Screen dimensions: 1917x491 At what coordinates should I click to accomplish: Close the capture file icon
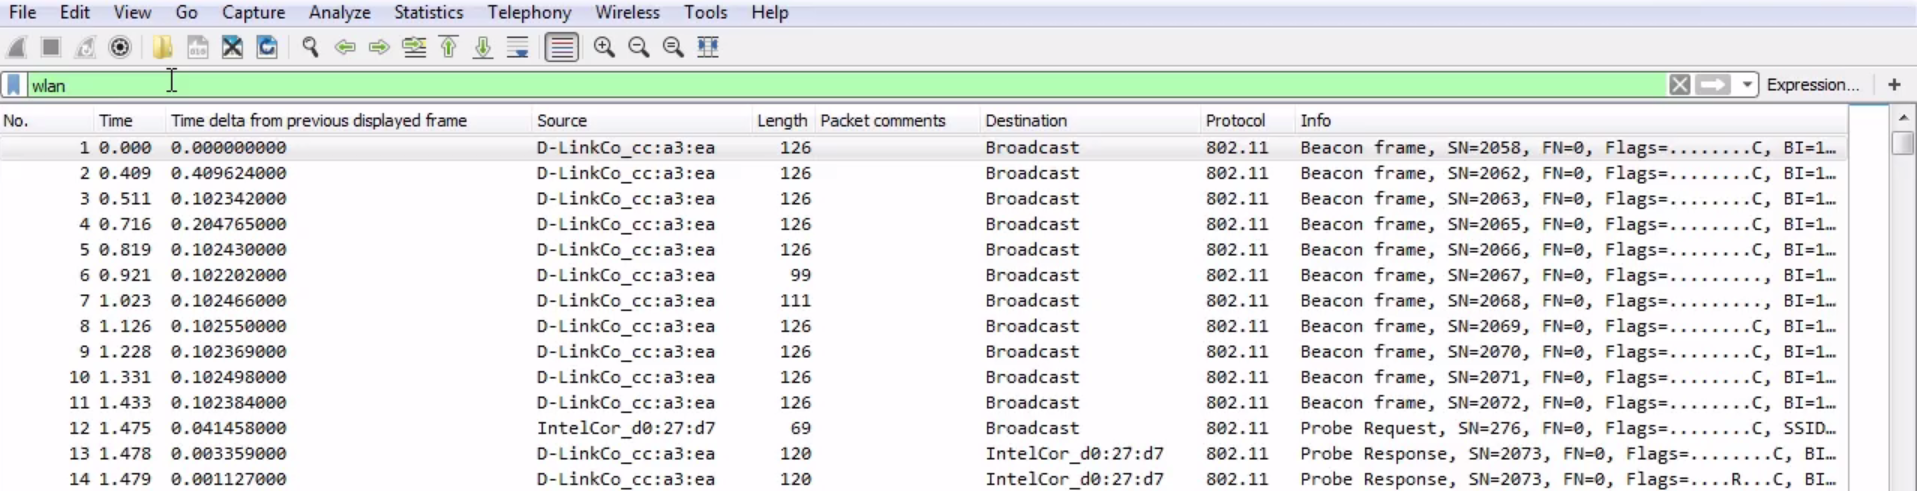point(232,47)
